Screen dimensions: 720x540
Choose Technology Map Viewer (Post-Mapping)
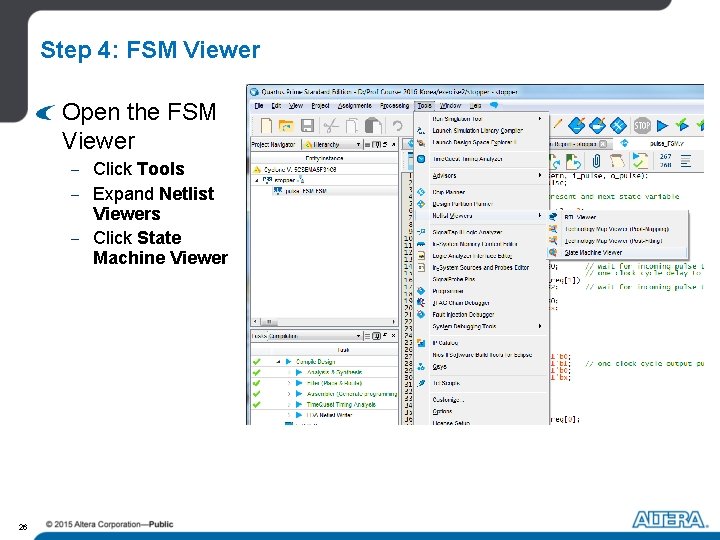(x=617, y=229)
